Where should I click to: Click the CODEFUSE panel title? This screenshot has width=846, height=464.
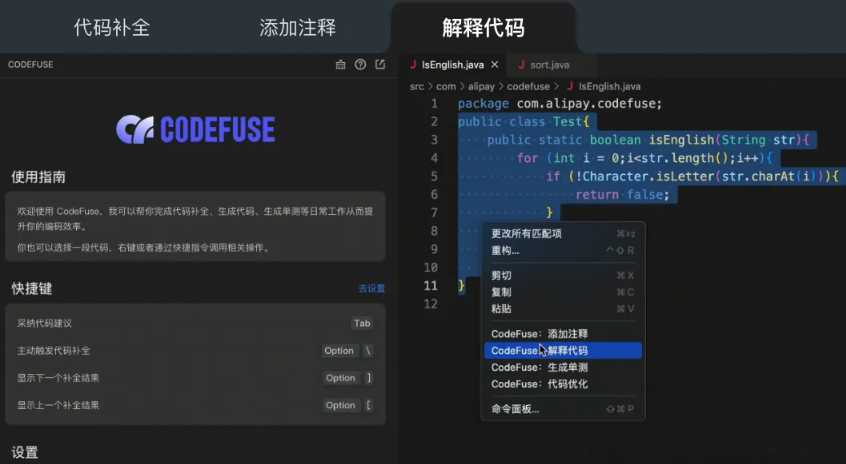[30, 65]
